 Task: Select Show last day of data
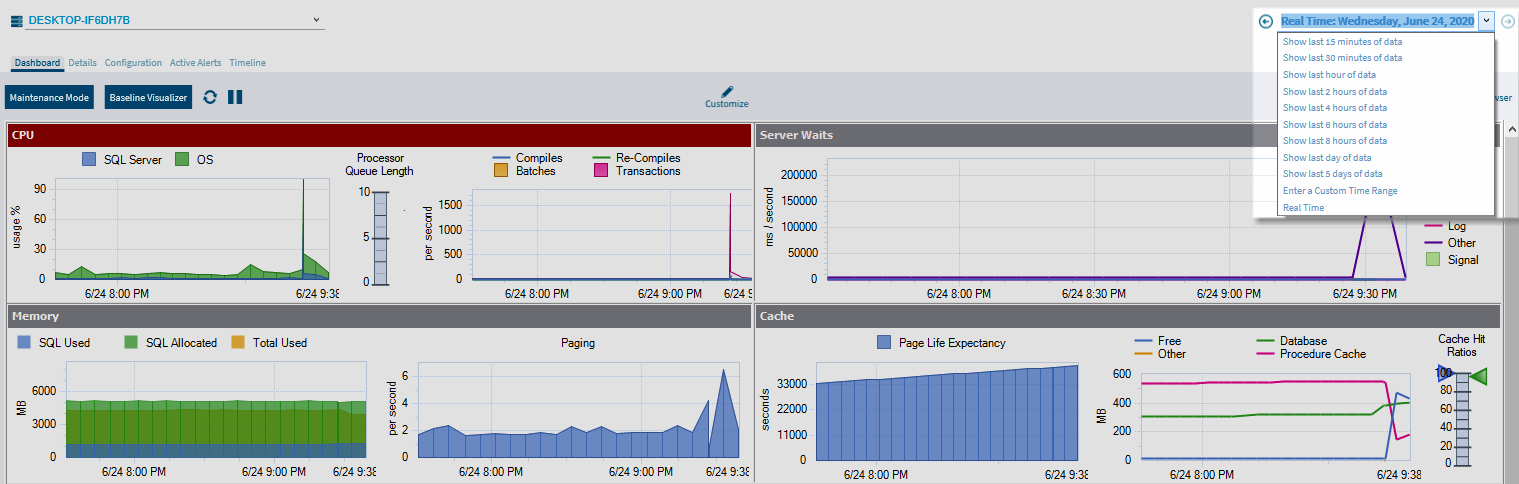coord(1327,158)
